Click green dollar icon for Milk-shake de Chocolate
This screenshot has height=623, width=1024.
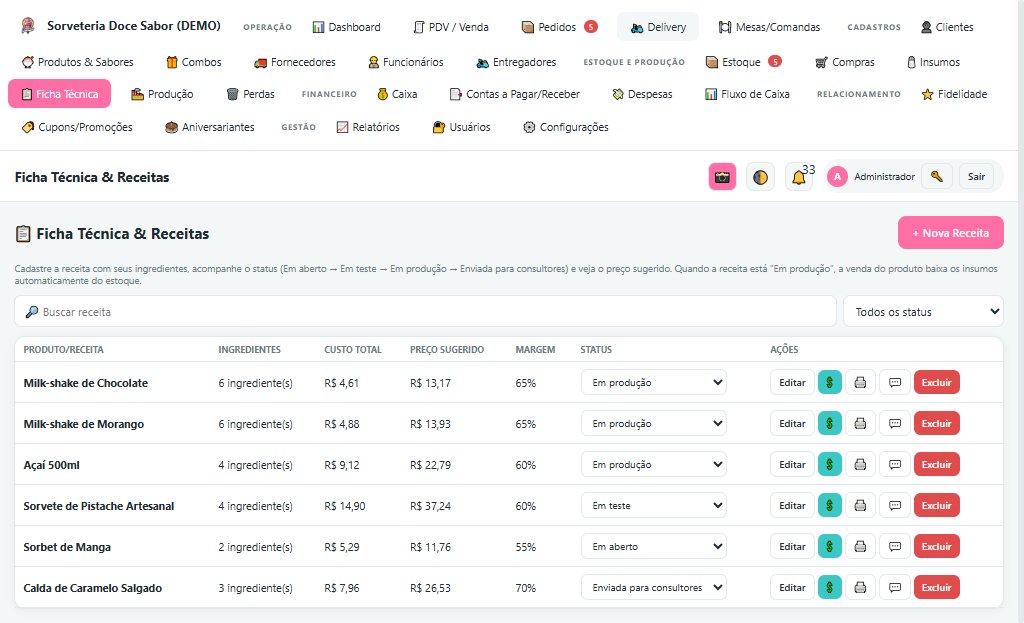coord(829,383)
